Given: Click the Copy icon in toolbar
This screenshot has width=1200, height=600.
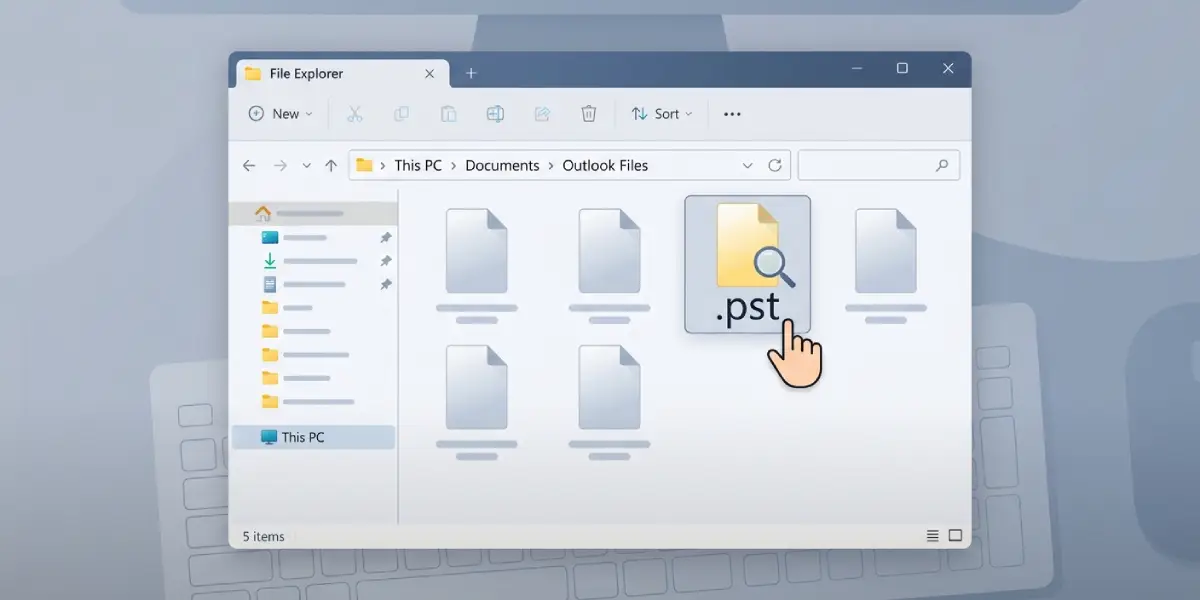Looking at the screenshot, I should (401, 114).
